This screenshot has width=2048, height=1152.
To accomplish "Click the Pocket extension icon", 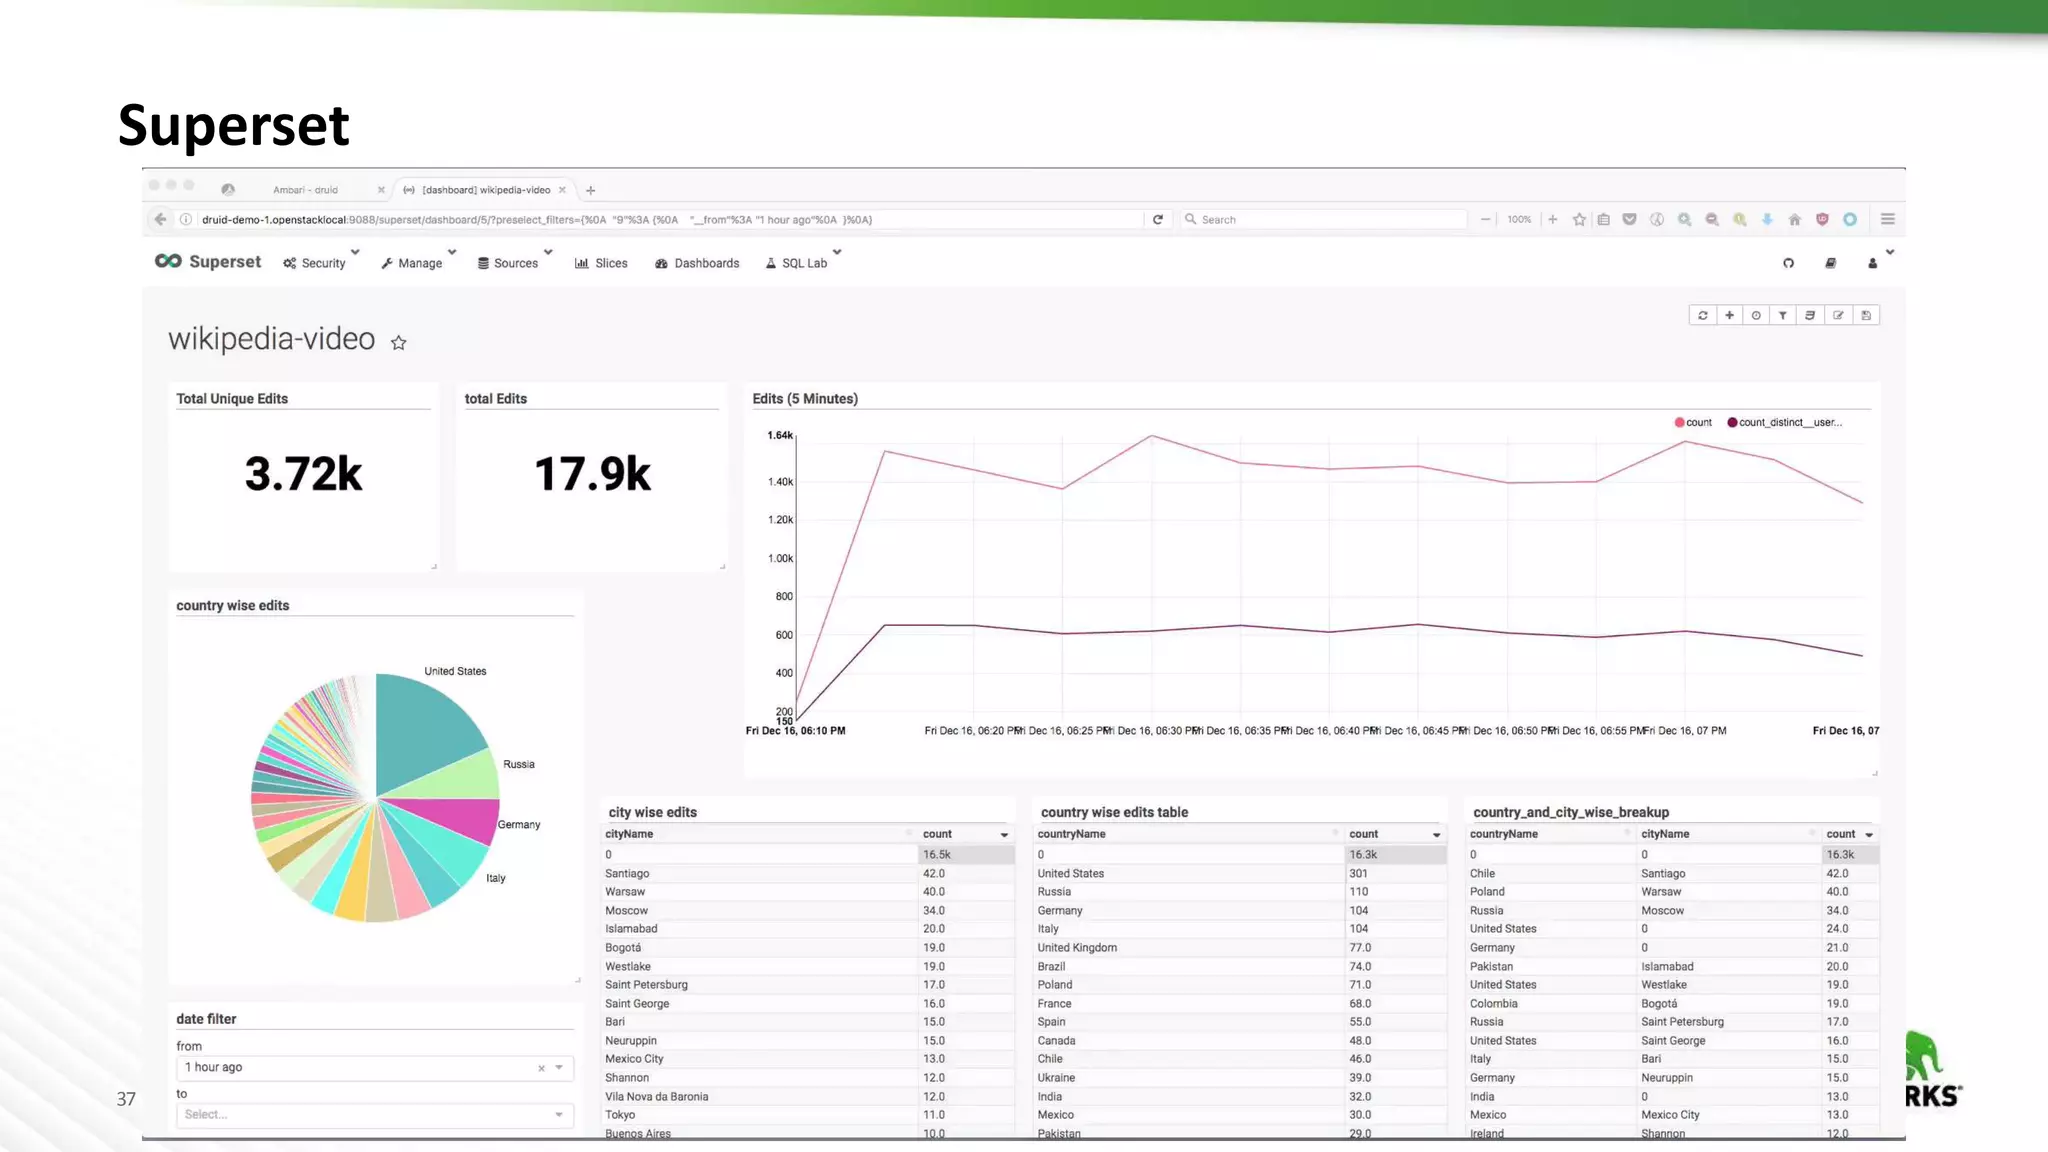I will click(x=1629, y=219).
